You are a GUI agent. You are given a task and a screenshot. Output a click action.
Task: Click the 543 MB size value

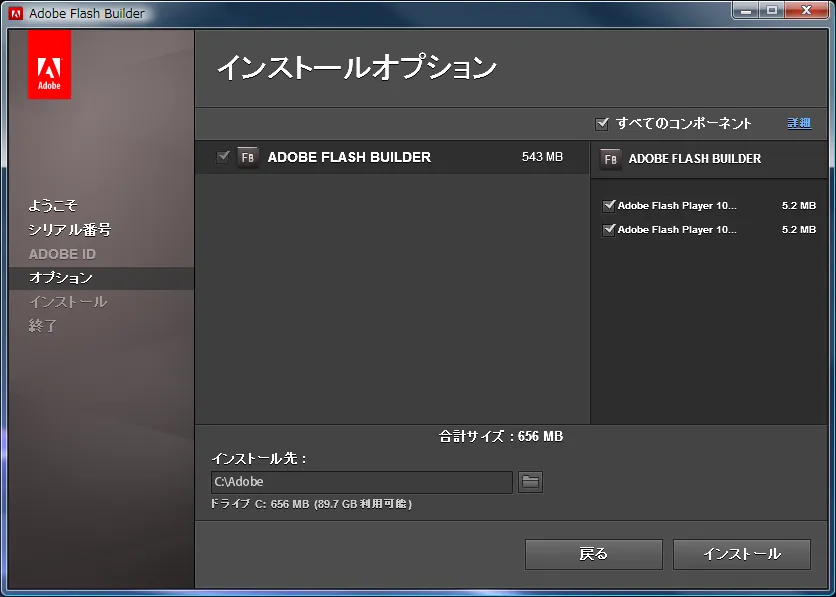click(x=542, y=157)
